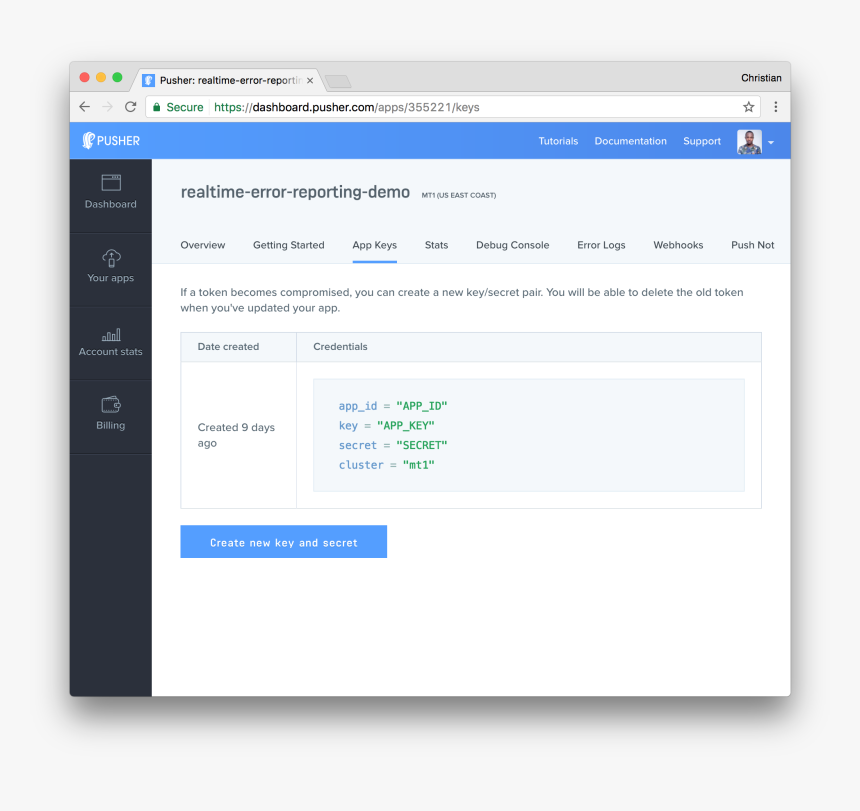Open the Support link
The image size is (860, 811).
coord(701,141)
